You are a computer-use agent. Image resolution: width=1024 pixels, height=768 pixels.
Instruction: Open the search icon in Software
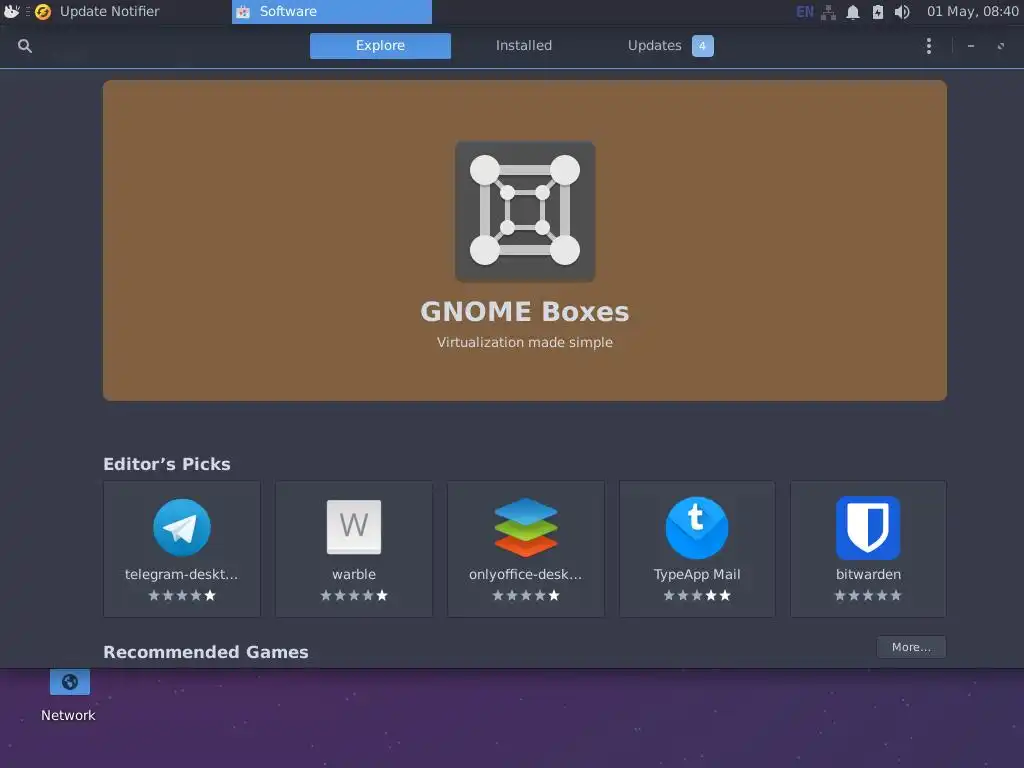click(25, 46)
